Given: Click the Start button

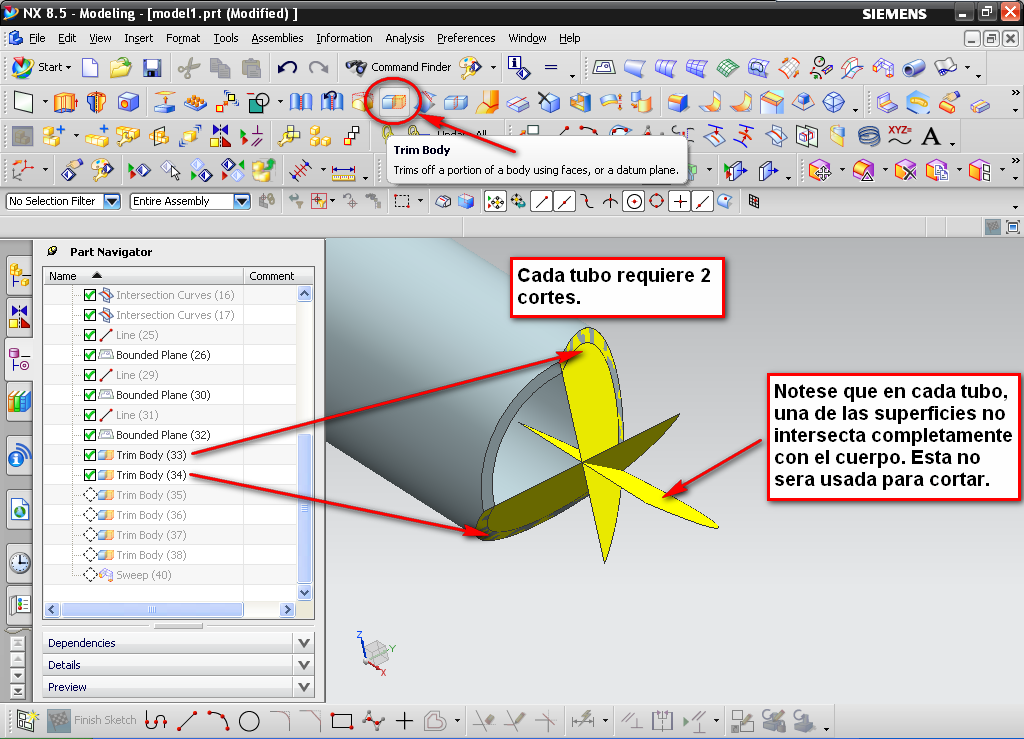Looking at the screenshot, I should point(40,67).
